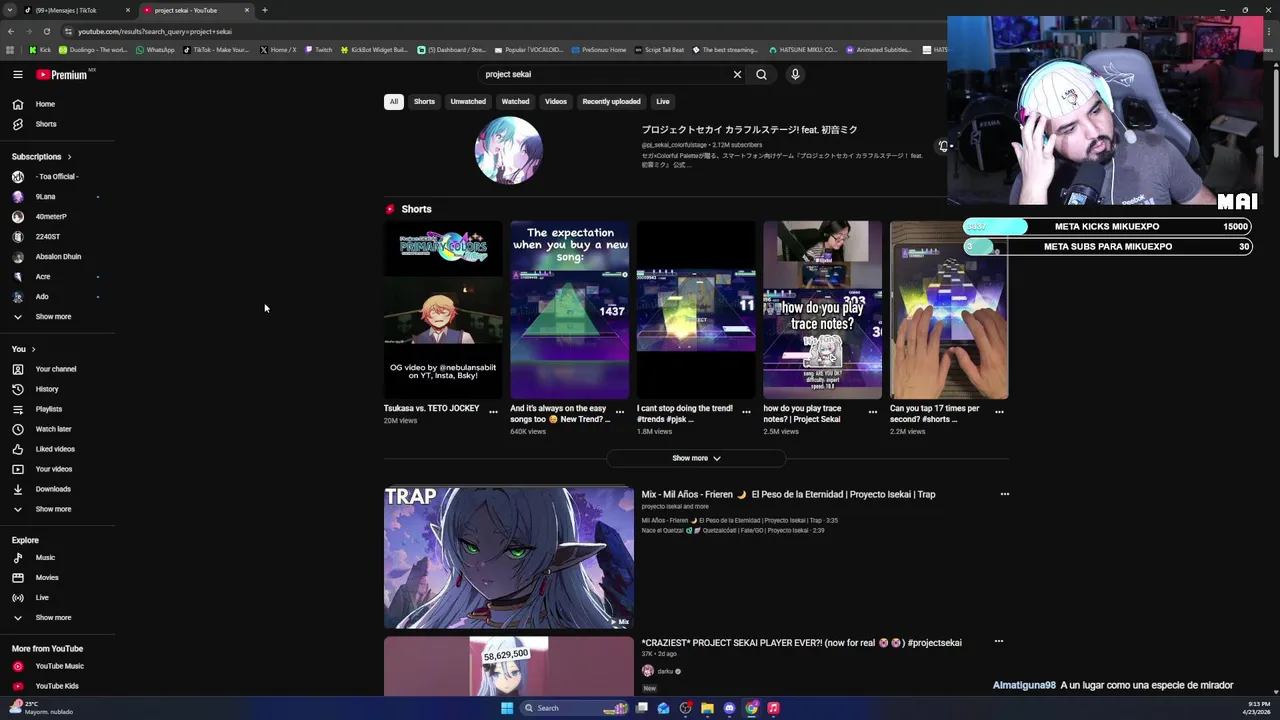Clear the search box with the X
1280x720 pixels.
(x=737, y=74)
